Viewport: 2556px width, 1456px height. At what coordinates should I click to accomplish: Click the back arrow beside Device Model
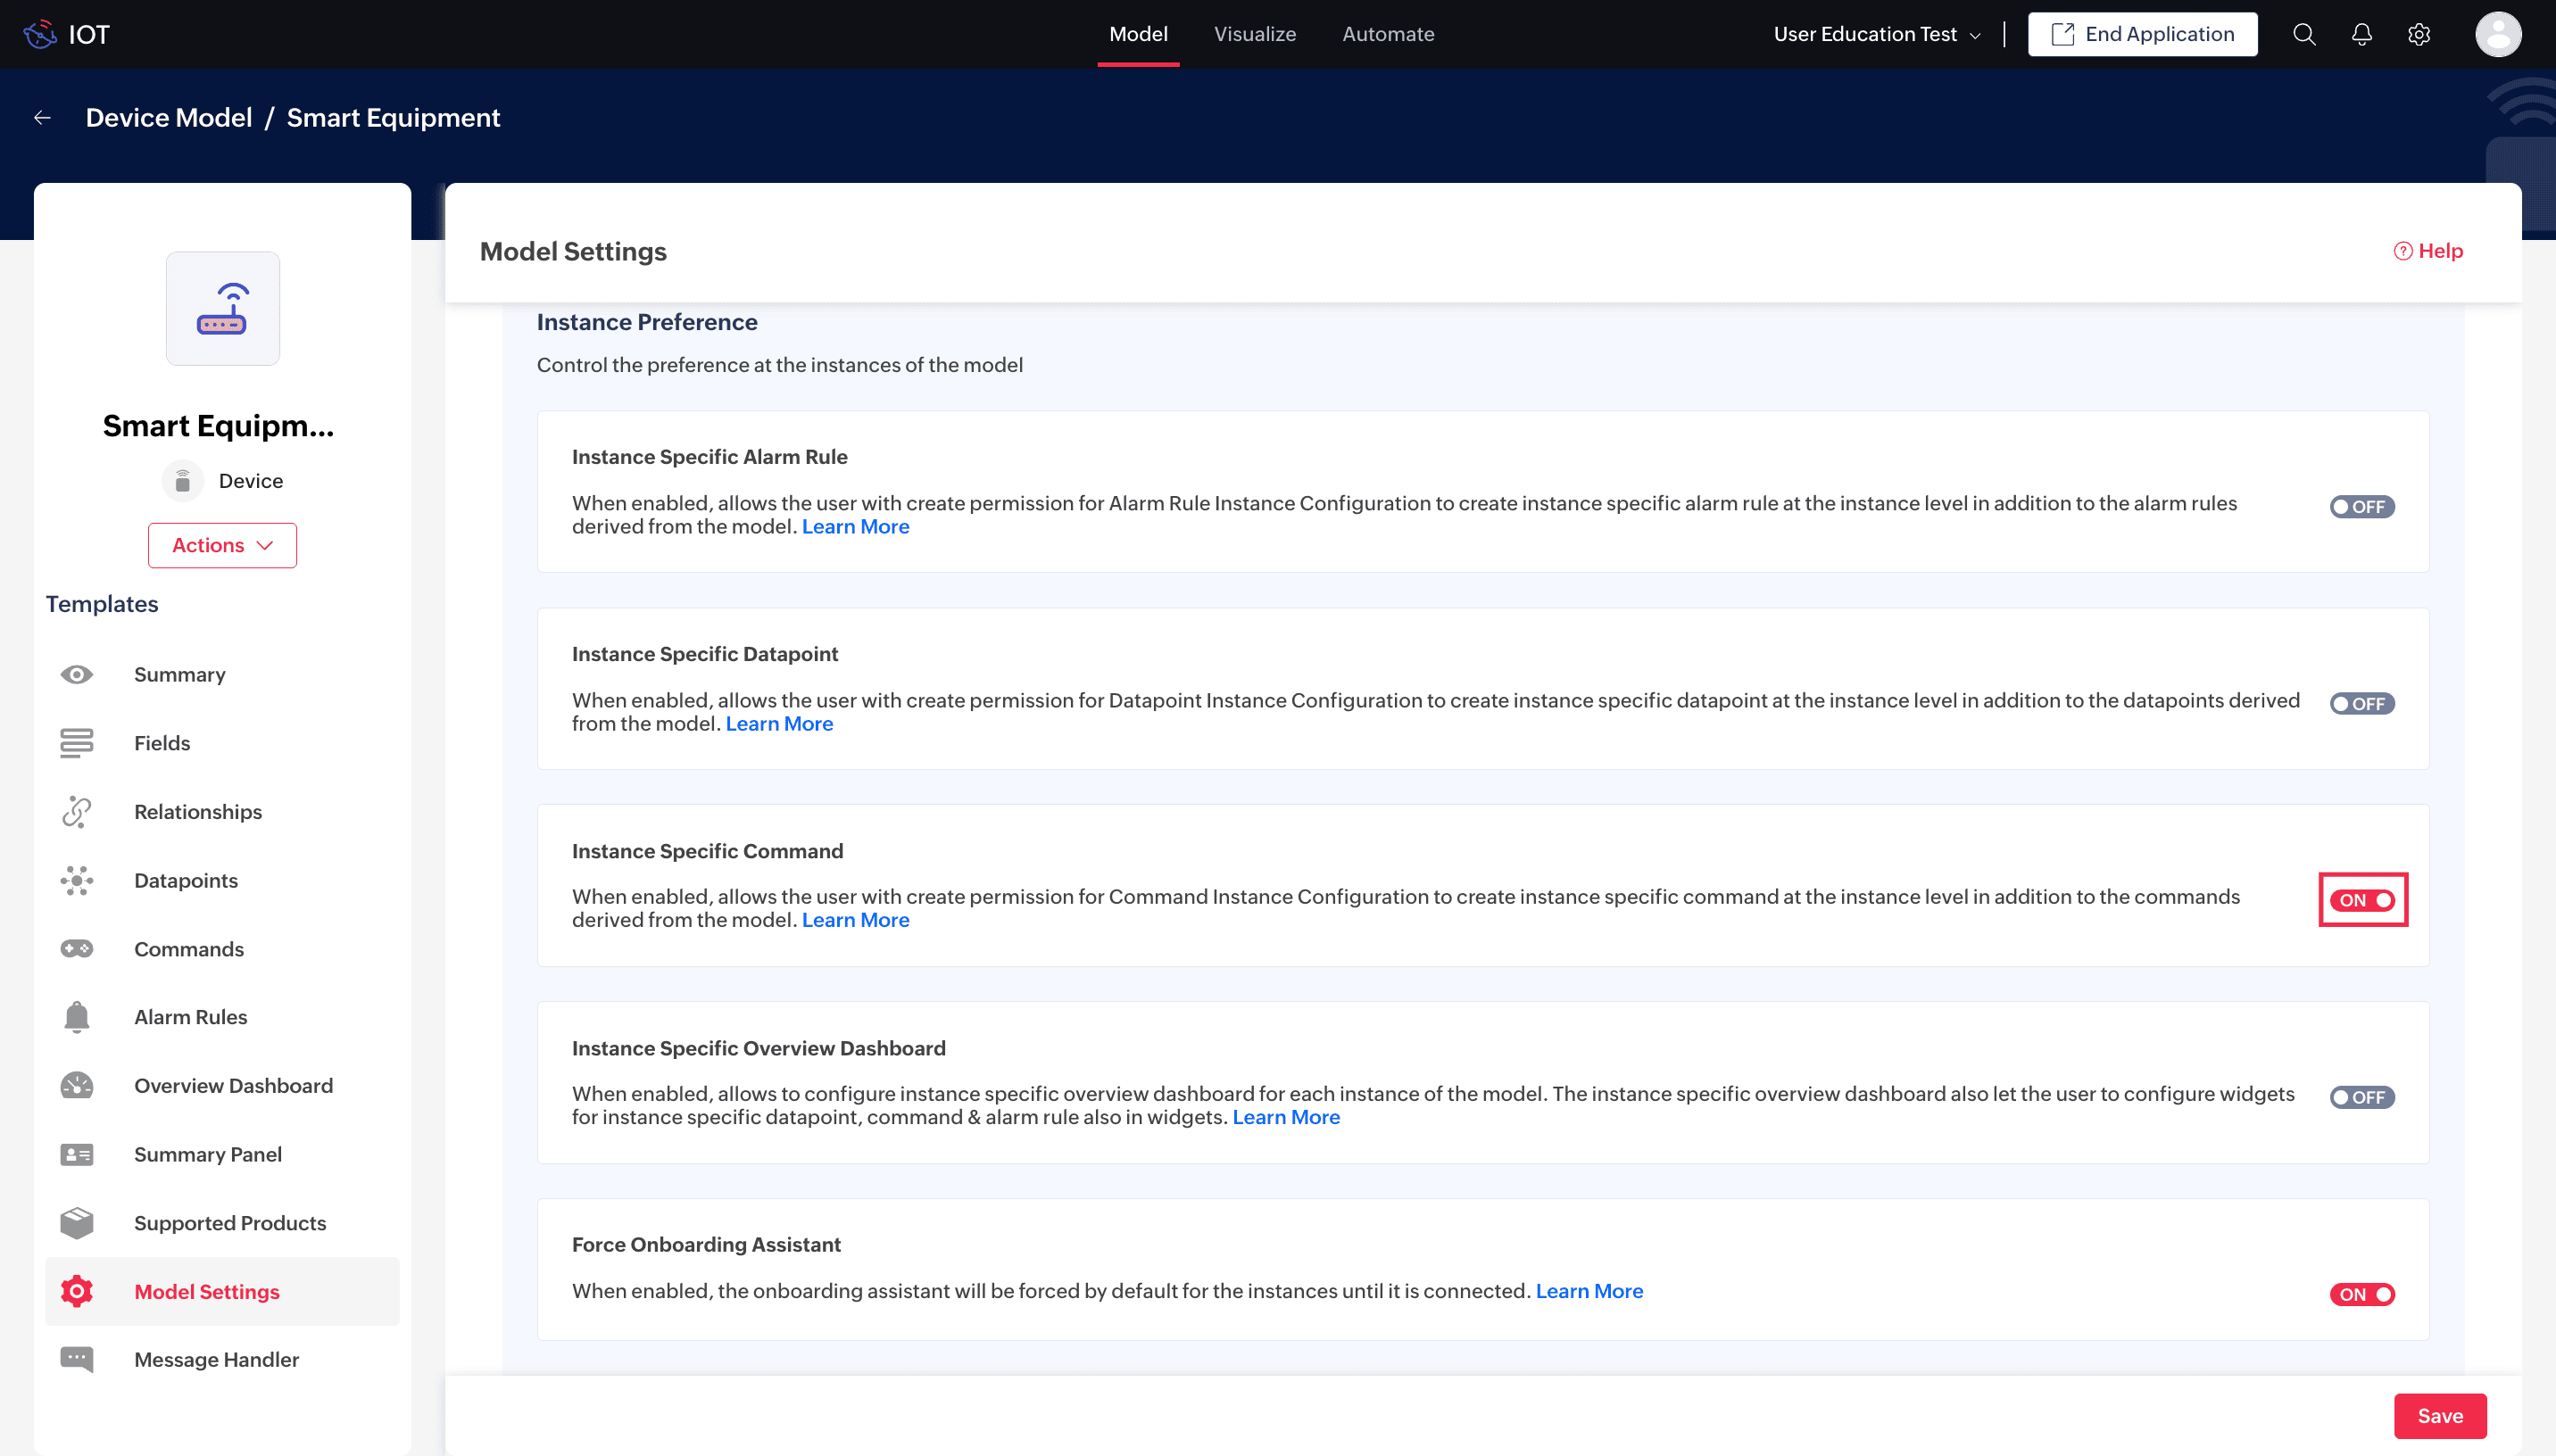coord(42,118)
